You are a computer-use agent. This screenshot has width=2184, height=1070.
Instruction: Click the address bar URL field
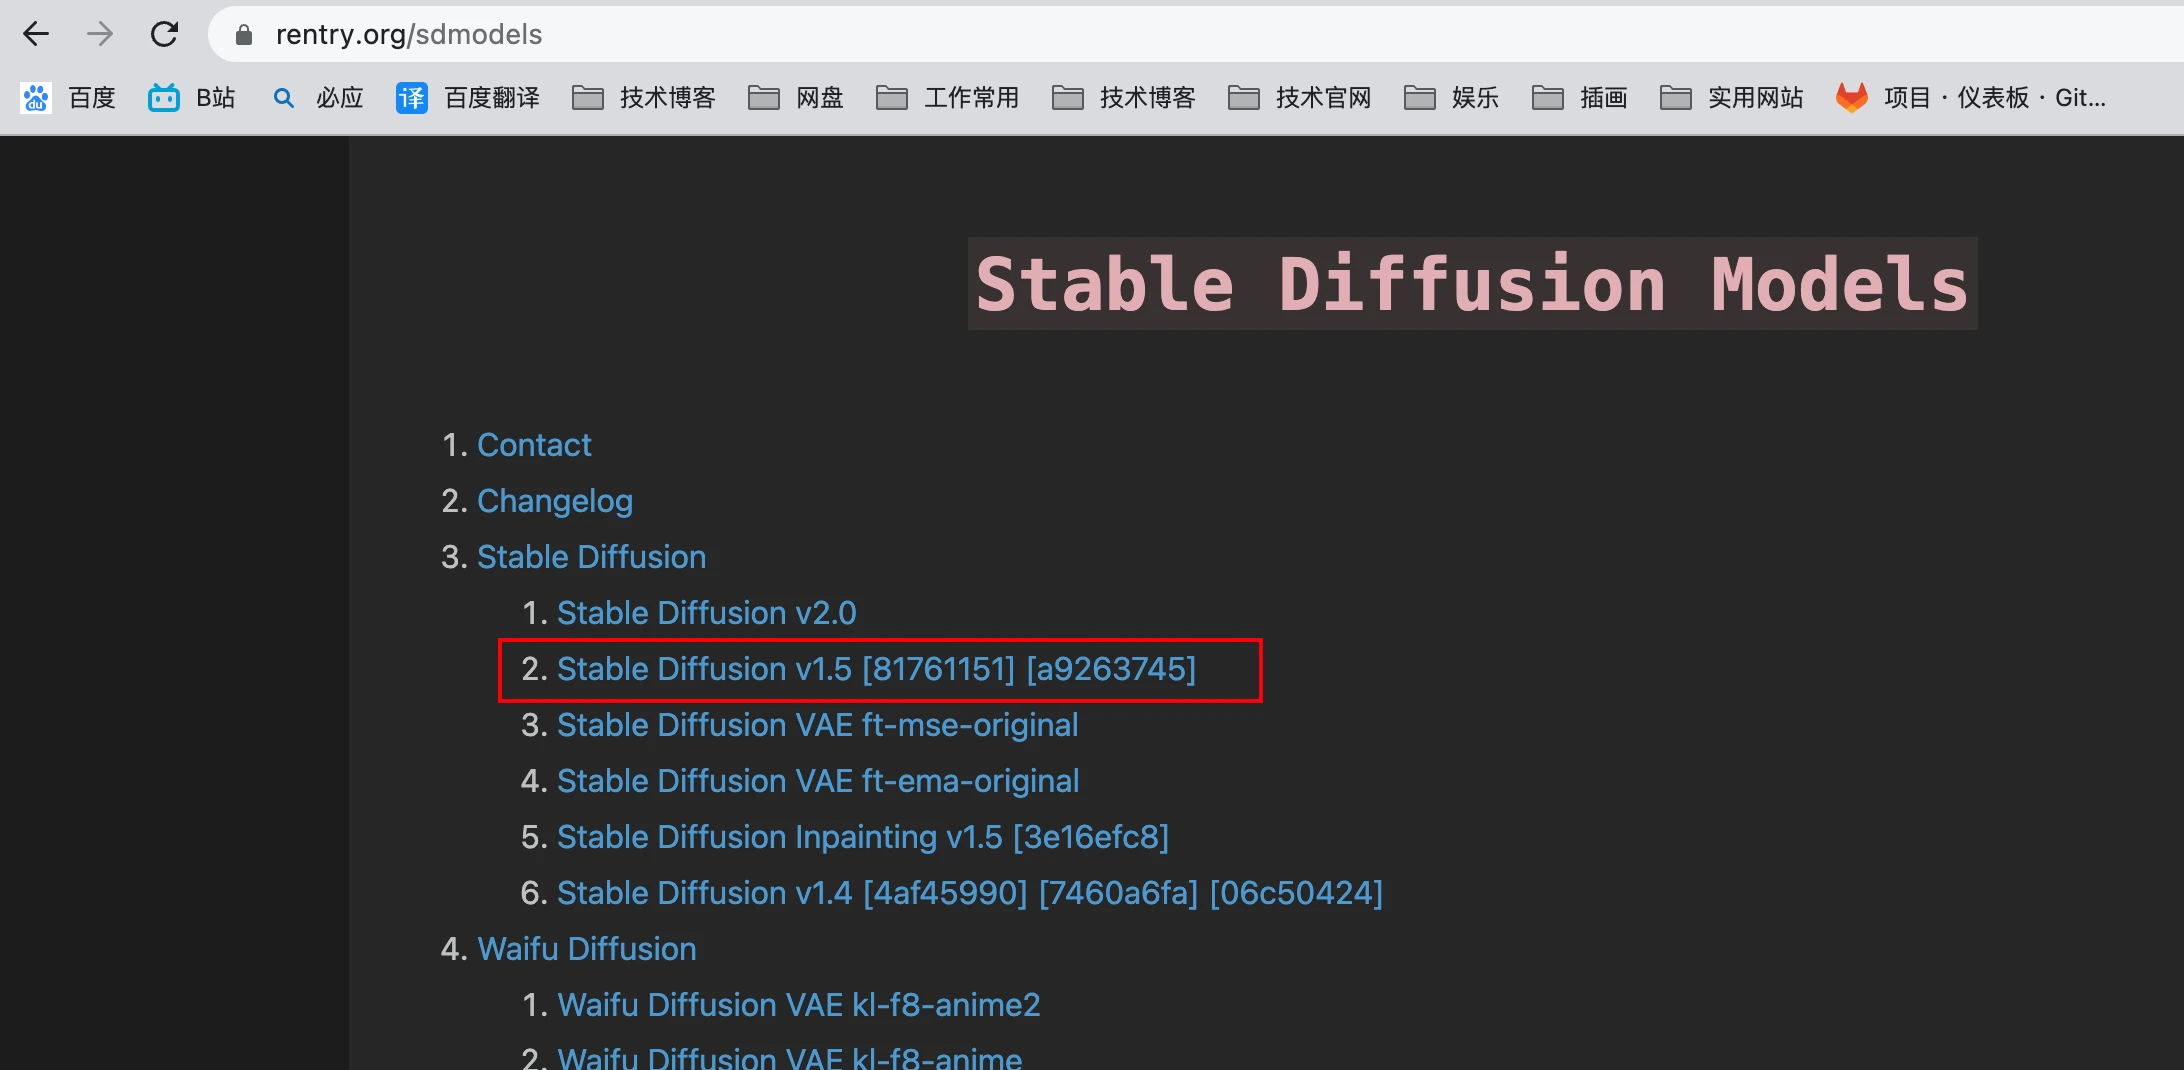[1200, 35]
